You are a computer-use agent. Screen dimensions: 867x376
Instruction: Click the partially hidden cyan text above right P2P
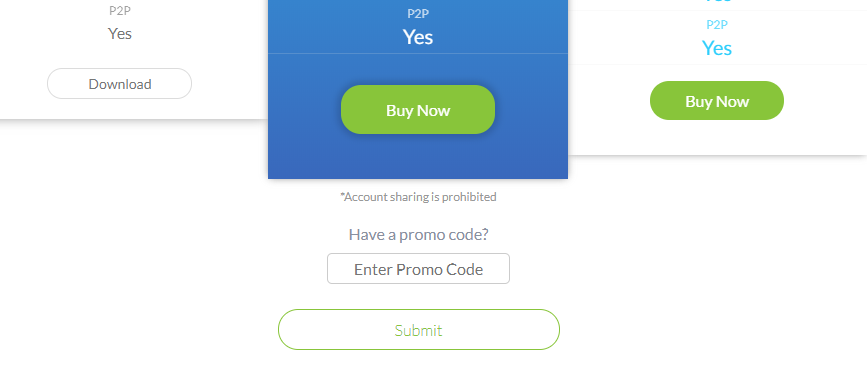pyautogui.click(x=717, y=2)
